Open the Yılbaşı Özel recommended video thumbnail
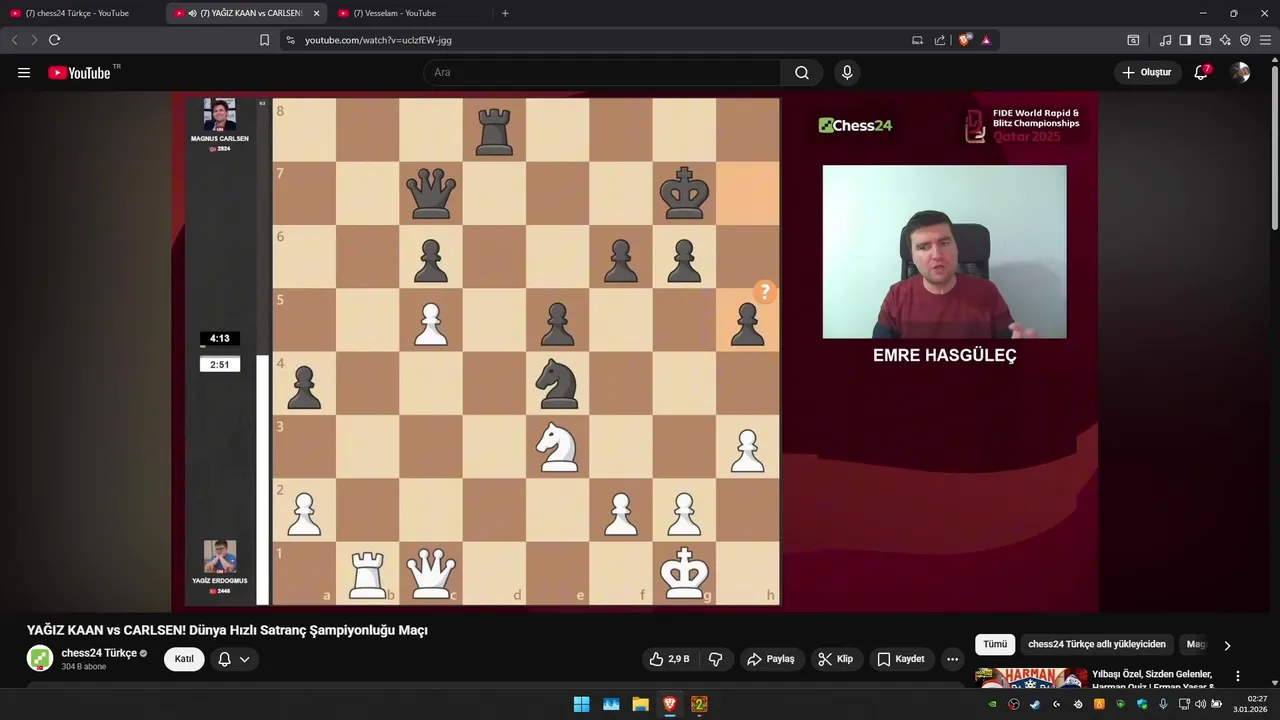This screenshot has height=720, width=1280. [x=1030, y=678]
